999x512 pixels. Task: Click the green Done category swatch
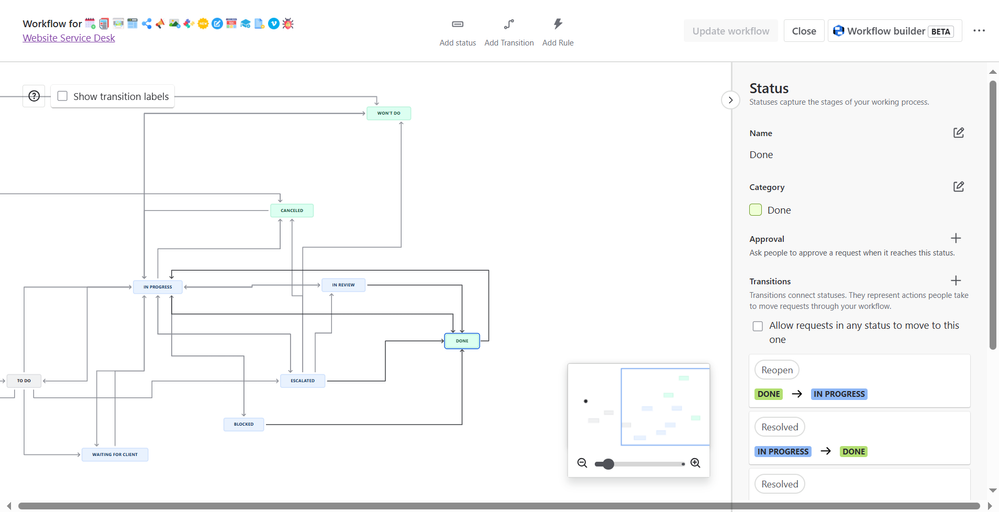756,210
